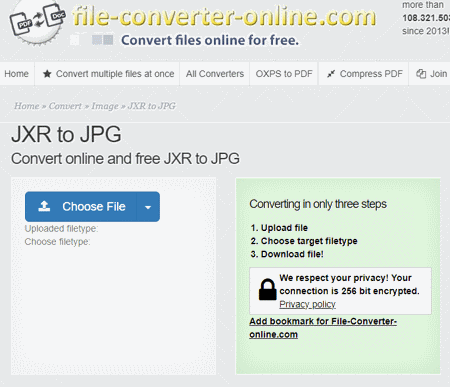Screen dimensions: 450x387
Task: Select the 'JXR to JPG' main heading
Action: tap(66, 134)
